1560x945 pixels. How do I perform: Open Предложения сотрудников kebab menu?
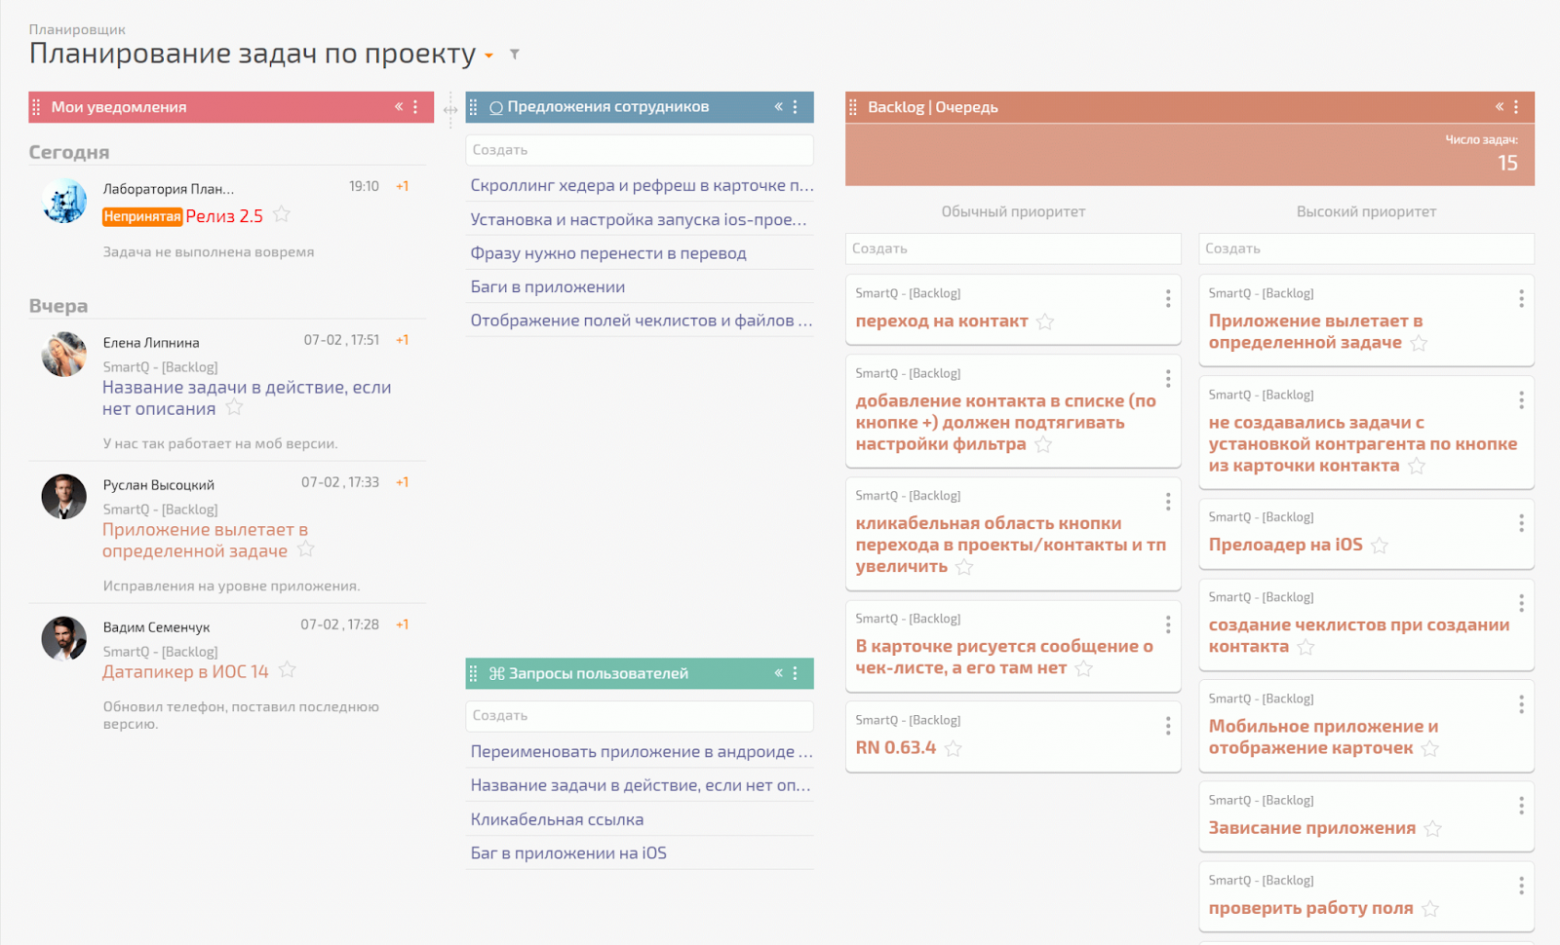796,107
